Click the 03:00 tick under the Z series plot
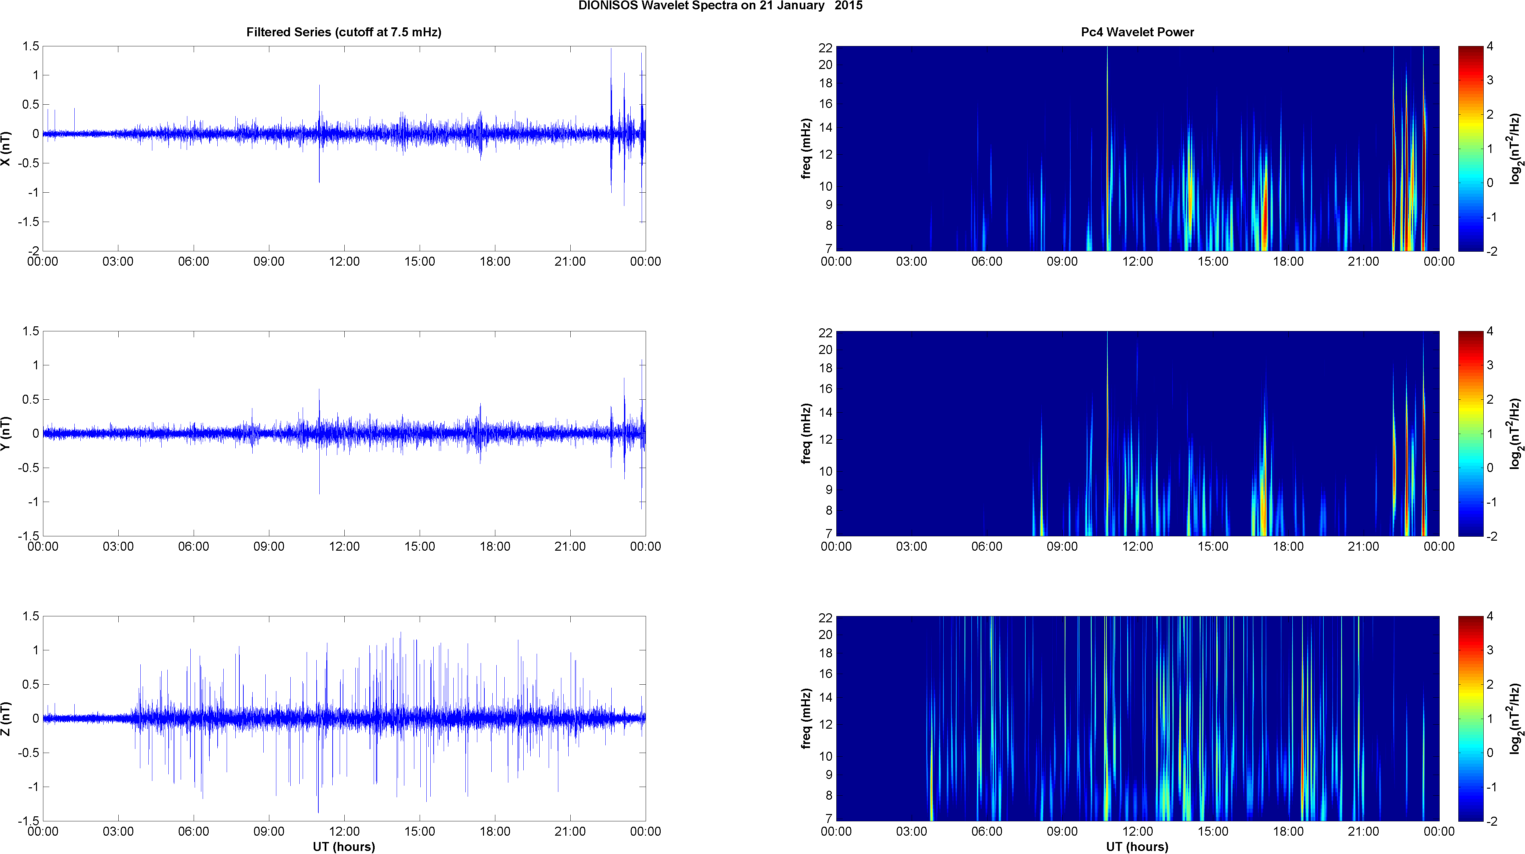This screenshot has height=854, width=1525. 118,832
